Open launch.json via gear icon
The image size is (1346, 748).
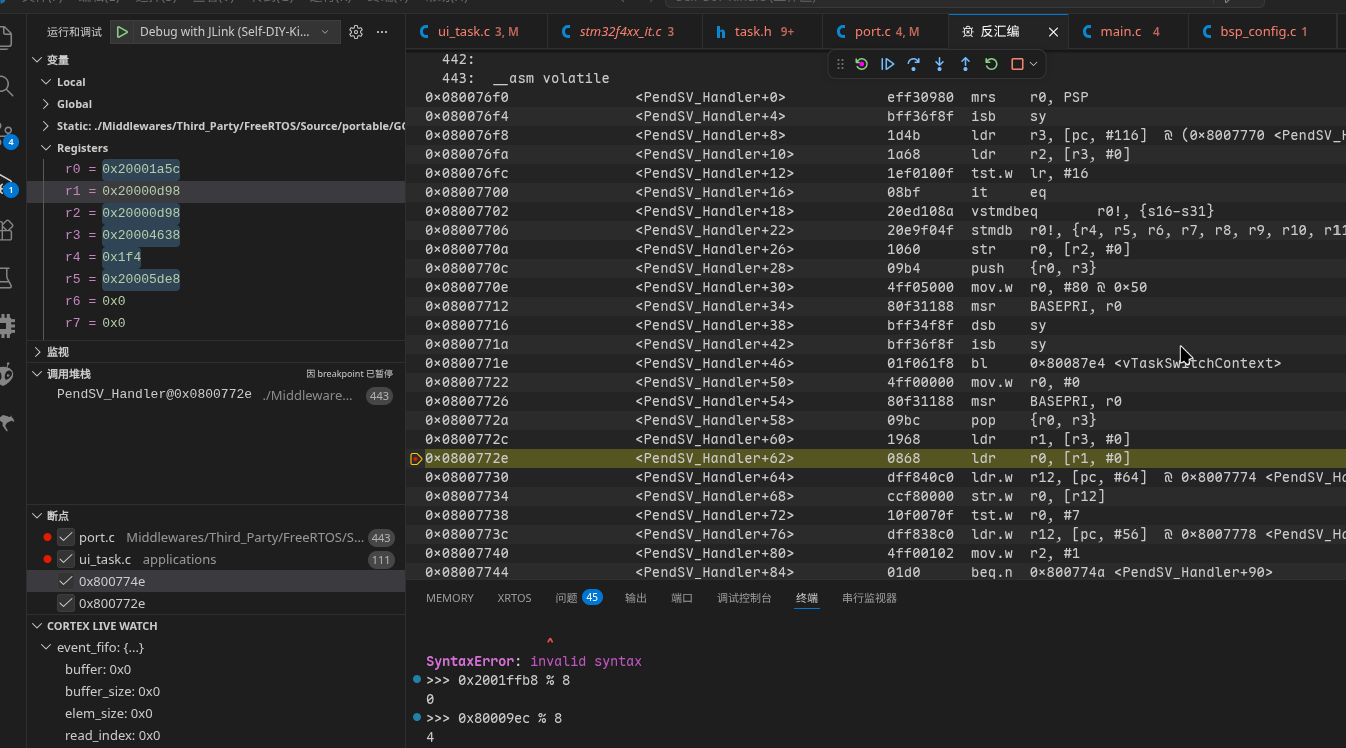click(356, 32)
